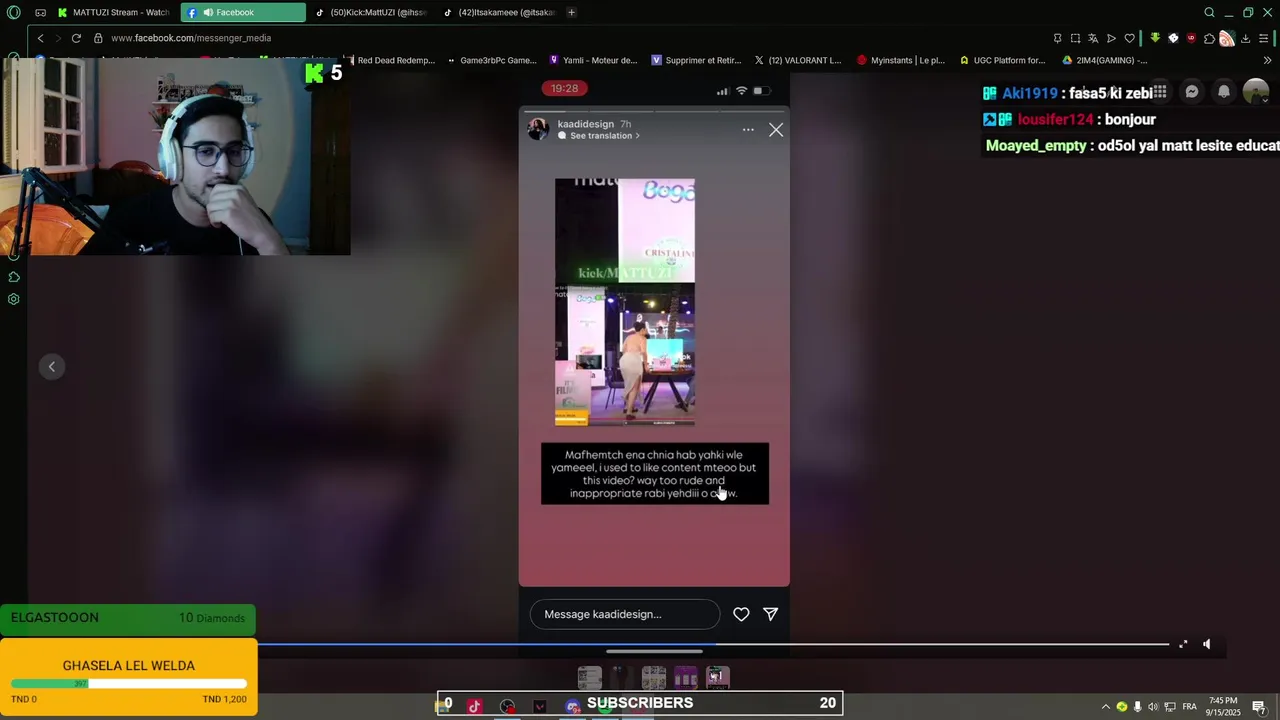Screen dimensions: 1280x720
Task: Take a snapshot with the capture icon
Action: pyautogui.click(x=1075, y=38)
